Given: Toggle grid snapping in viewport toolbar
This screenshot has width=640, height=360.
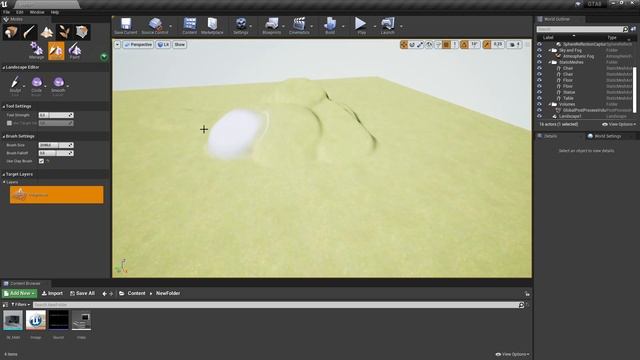Looking at the screenshot, I should tap(447, 44).
